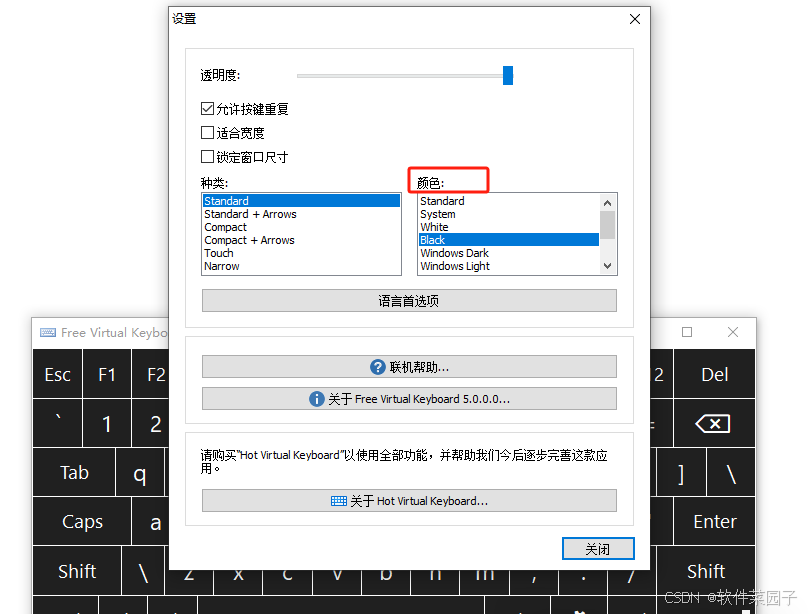
Task: Pick Standard in the 颜色 list
Action: tap(509, 201)
